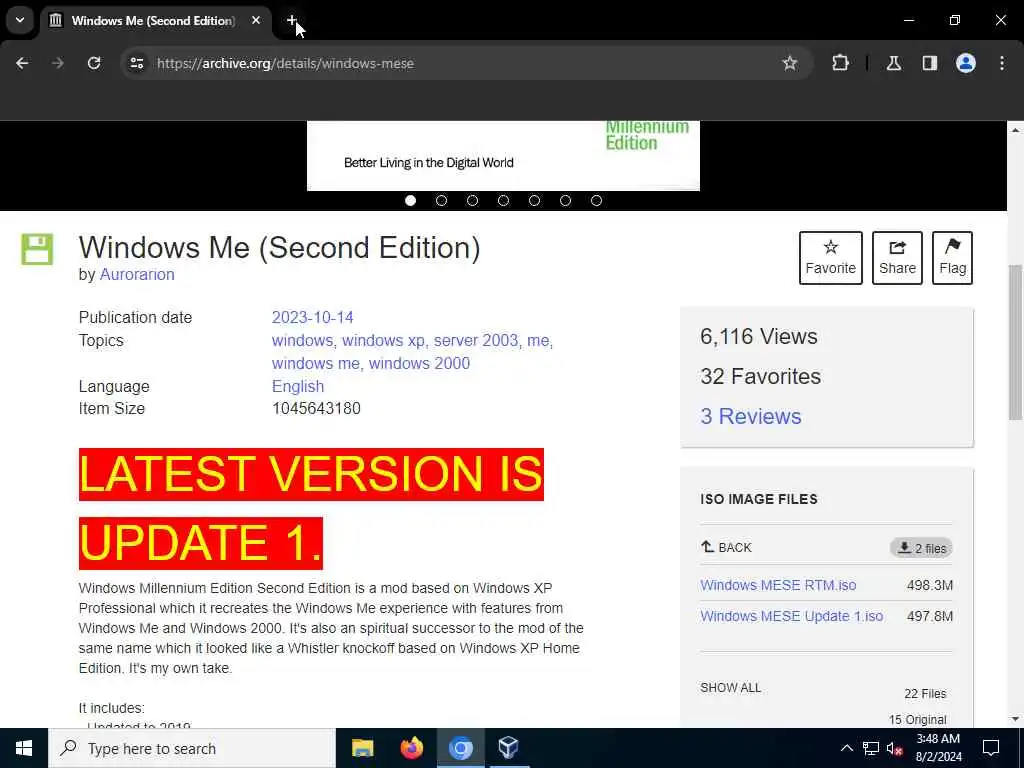This screenshot has height=768, width=1024.
Task: Reload the current page
Action: click(x=94, y=63)
